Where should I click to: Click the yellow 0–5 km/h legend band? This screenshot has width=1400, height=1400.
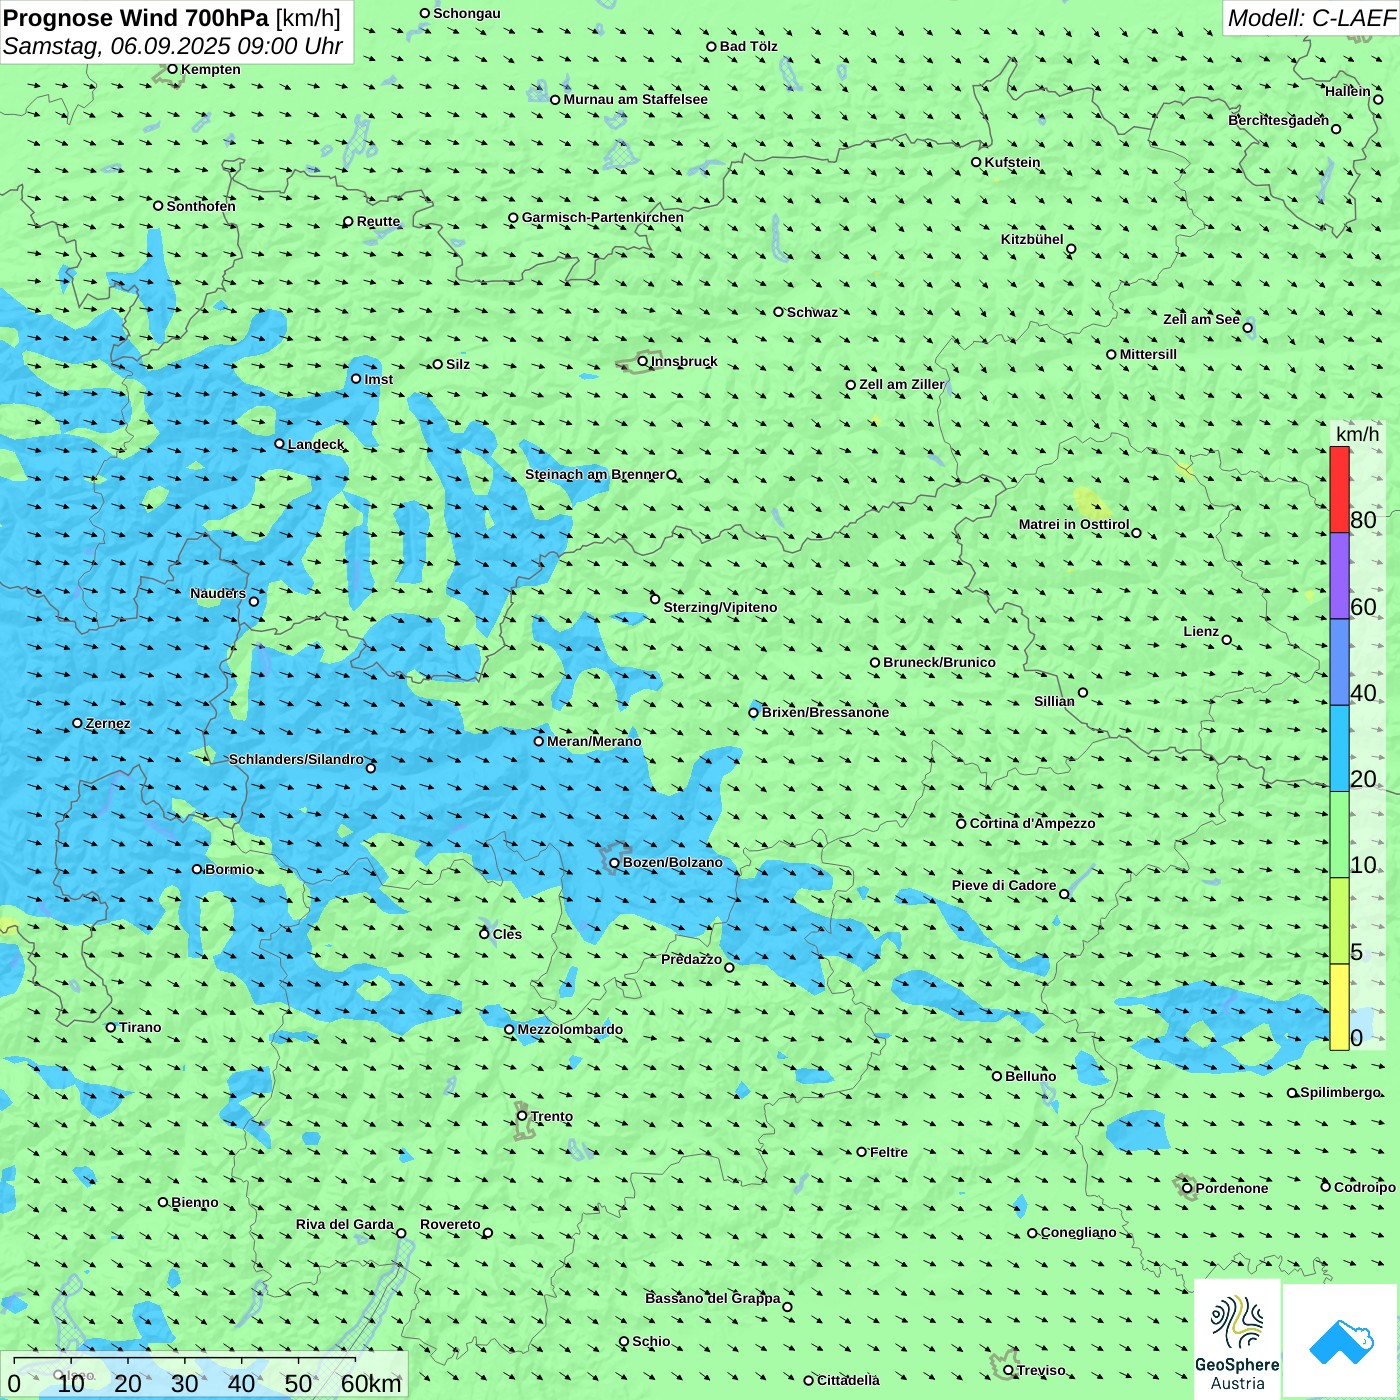[x=1339, y=1007]
